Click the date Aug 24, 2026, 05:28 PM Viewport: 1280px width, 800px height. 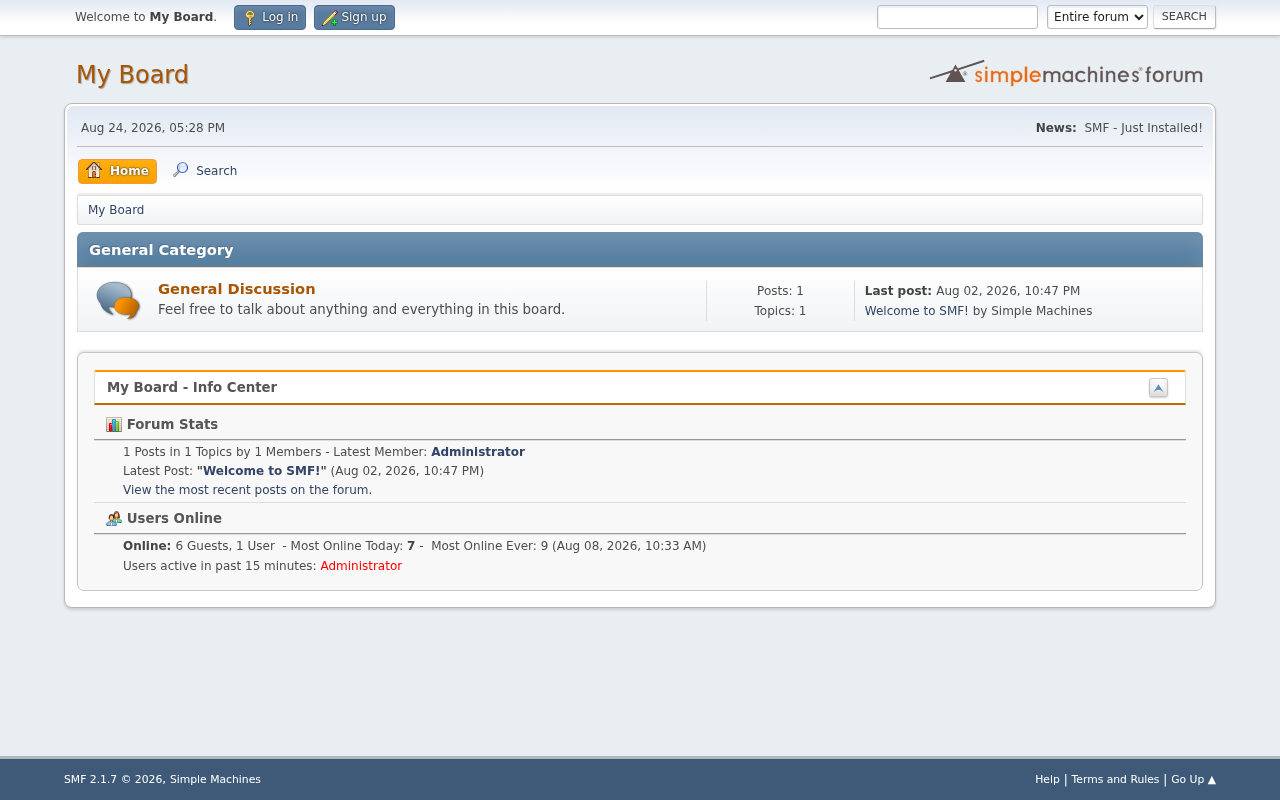[153, 128]
